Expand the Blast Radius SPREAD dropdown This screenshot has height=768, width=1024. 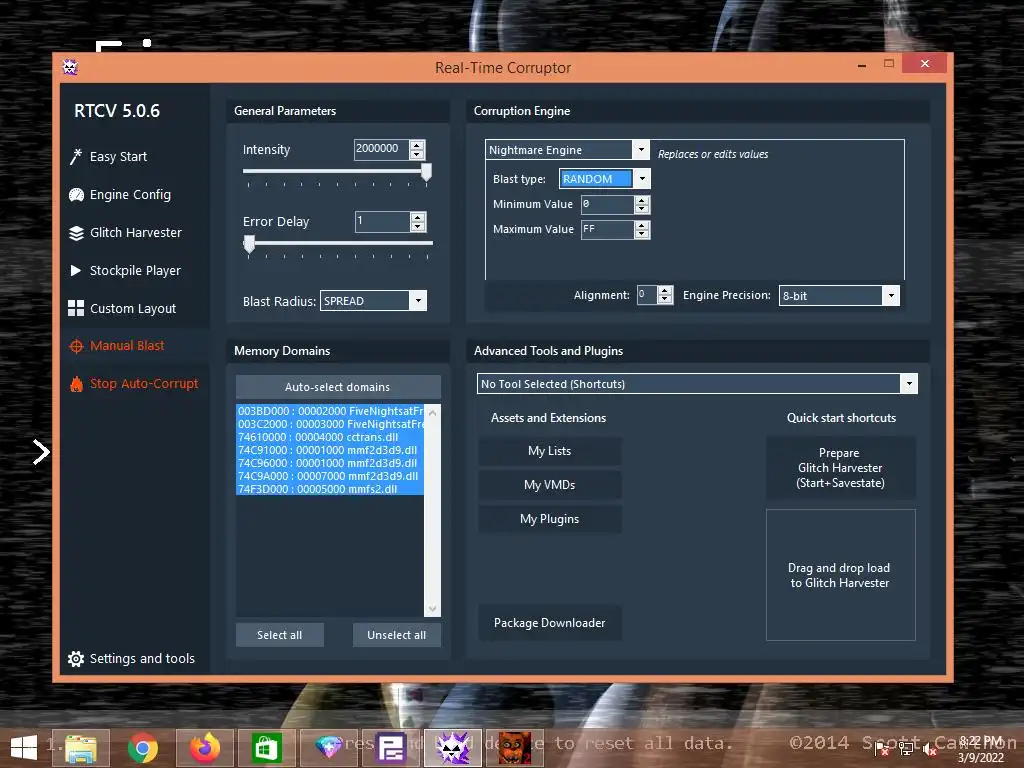[x=418, y=300]
